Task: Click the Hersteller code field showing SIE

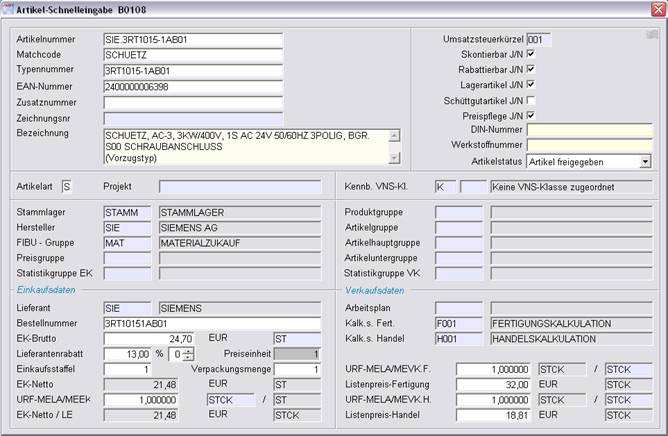Action: click(x=127, y=227)
